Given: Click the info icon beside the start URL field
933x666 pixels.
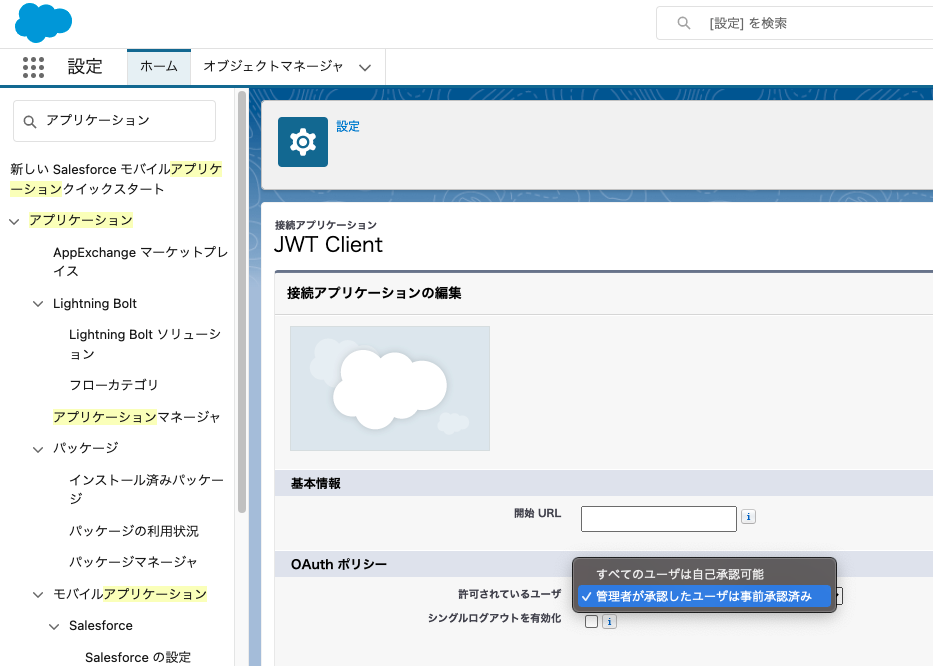Looking at the screenshot, I should [x=748, y=517].
